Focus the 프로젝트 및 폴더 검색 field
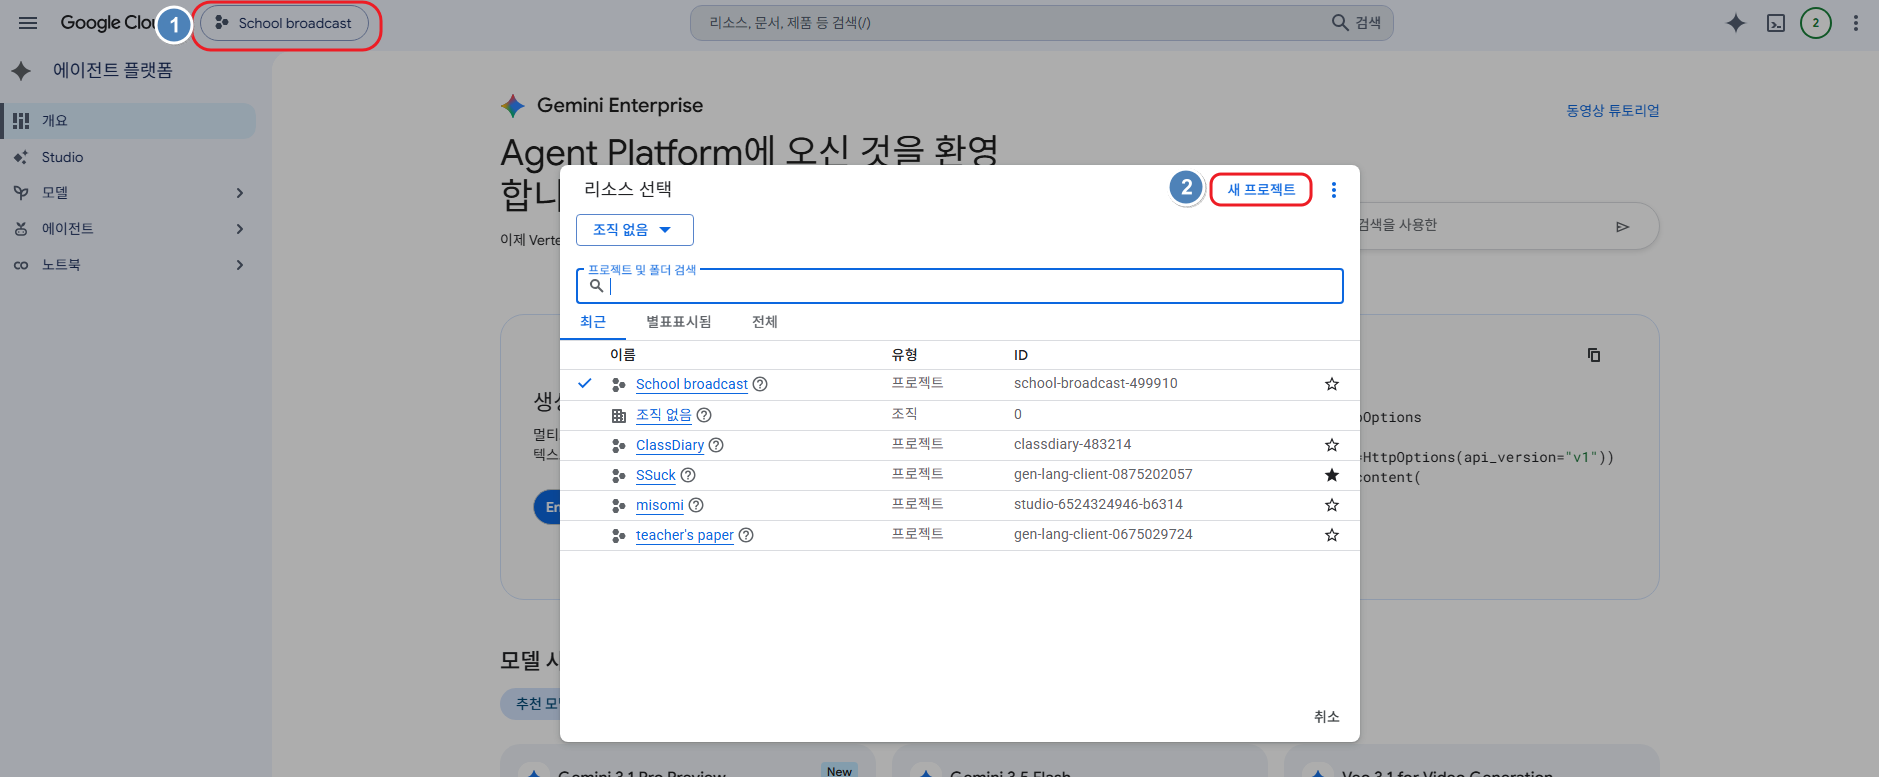Screen dimensions: 1879x777 point(960,286)
